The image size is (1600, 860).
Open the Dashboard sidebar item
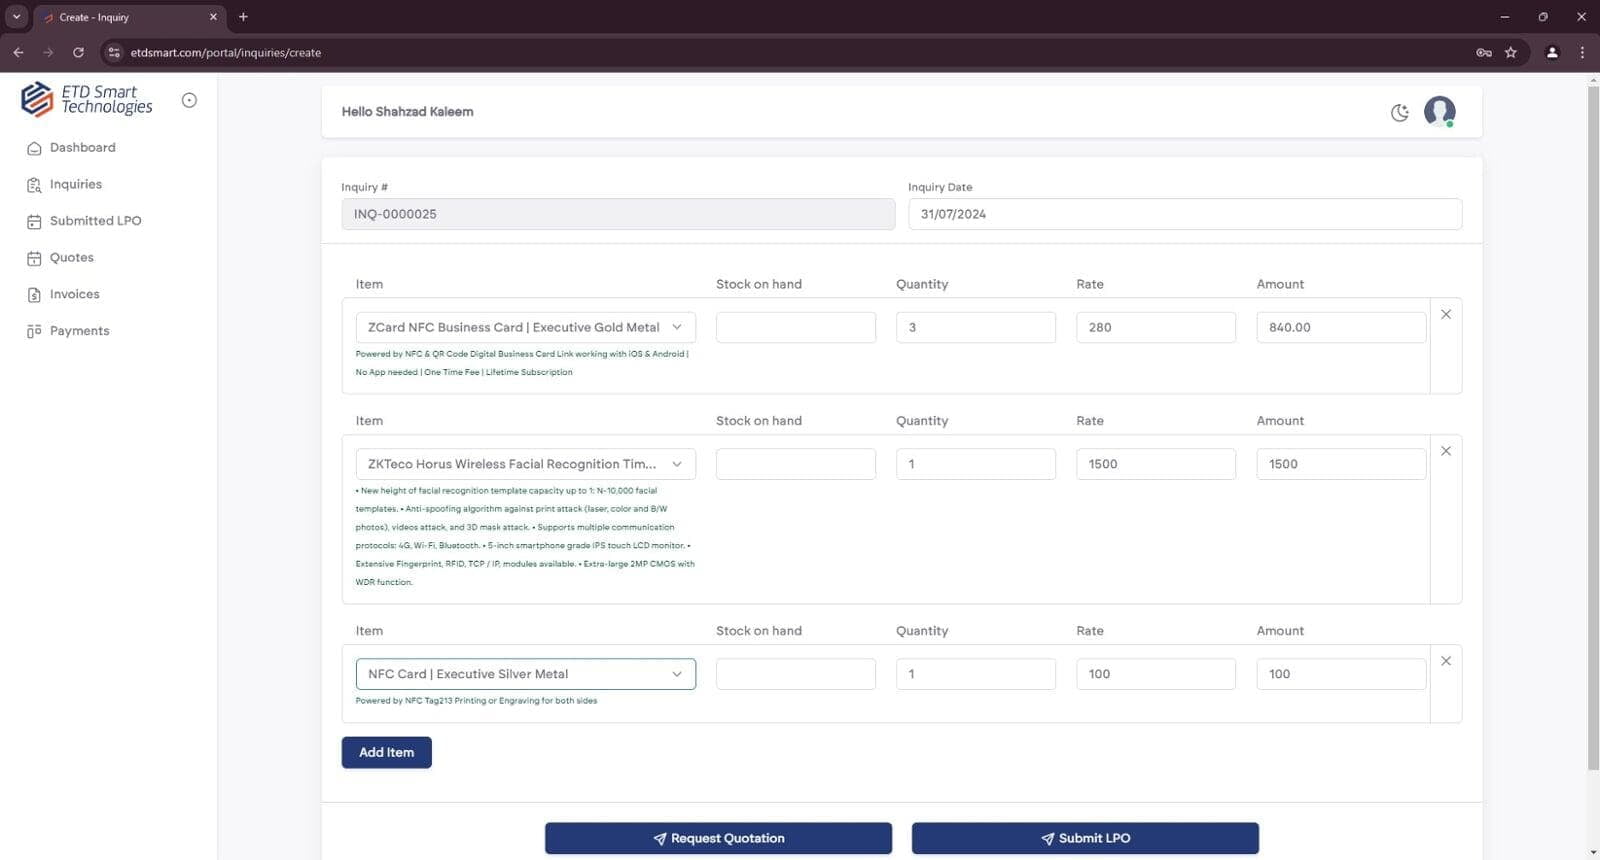(71, 148)
